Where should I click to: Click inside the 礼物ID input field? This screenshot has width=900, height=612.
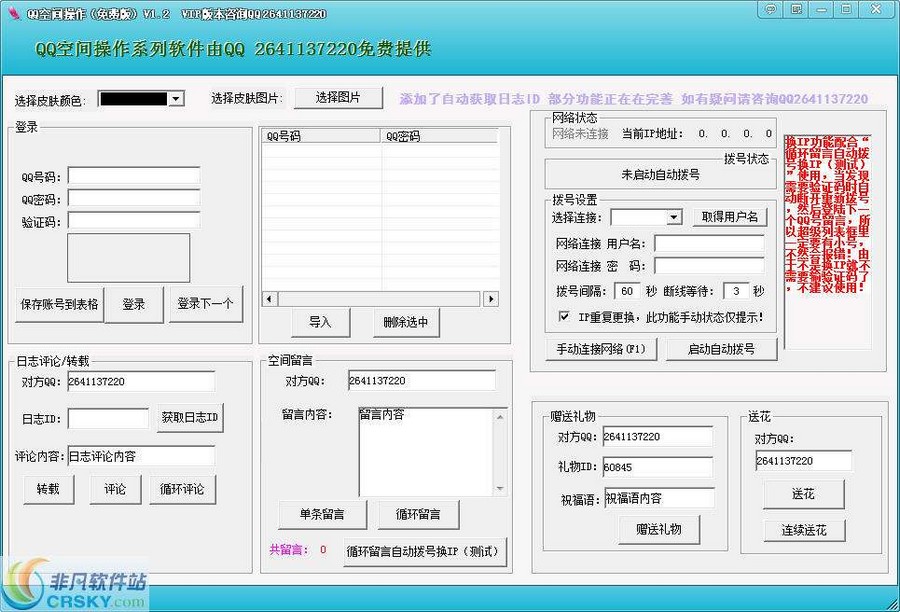(658, 466)
